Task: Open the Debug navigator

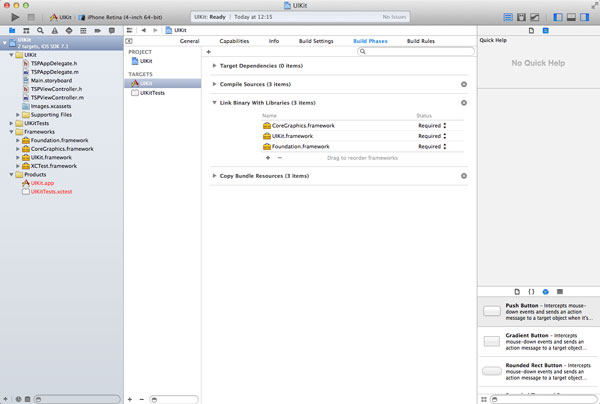Action: [x=83, y=30]
